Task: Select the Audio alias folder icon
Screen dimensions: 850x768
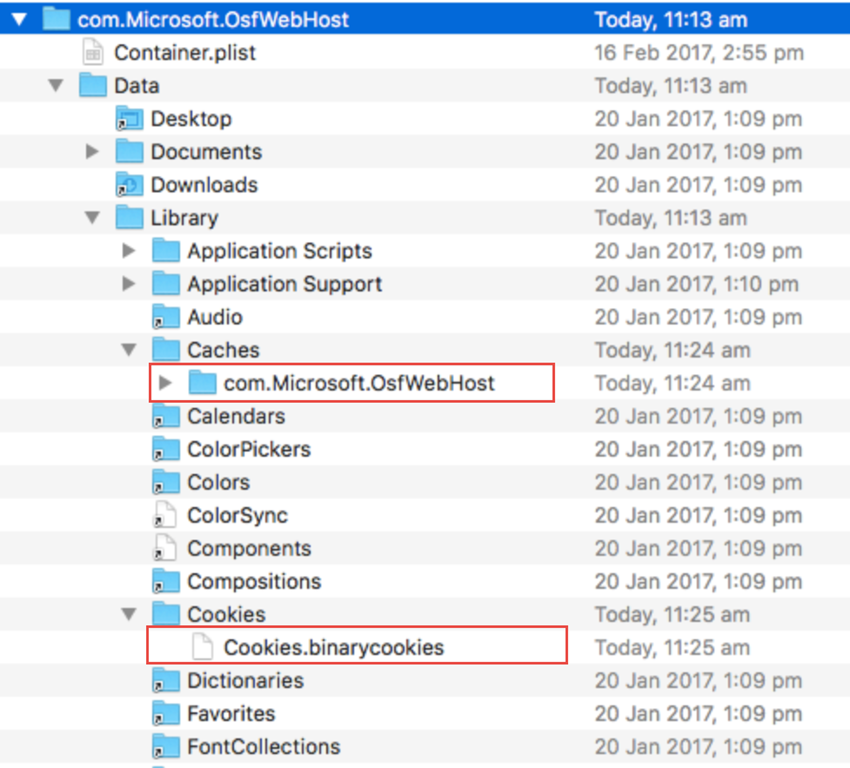Action: [x=165, y=317]
